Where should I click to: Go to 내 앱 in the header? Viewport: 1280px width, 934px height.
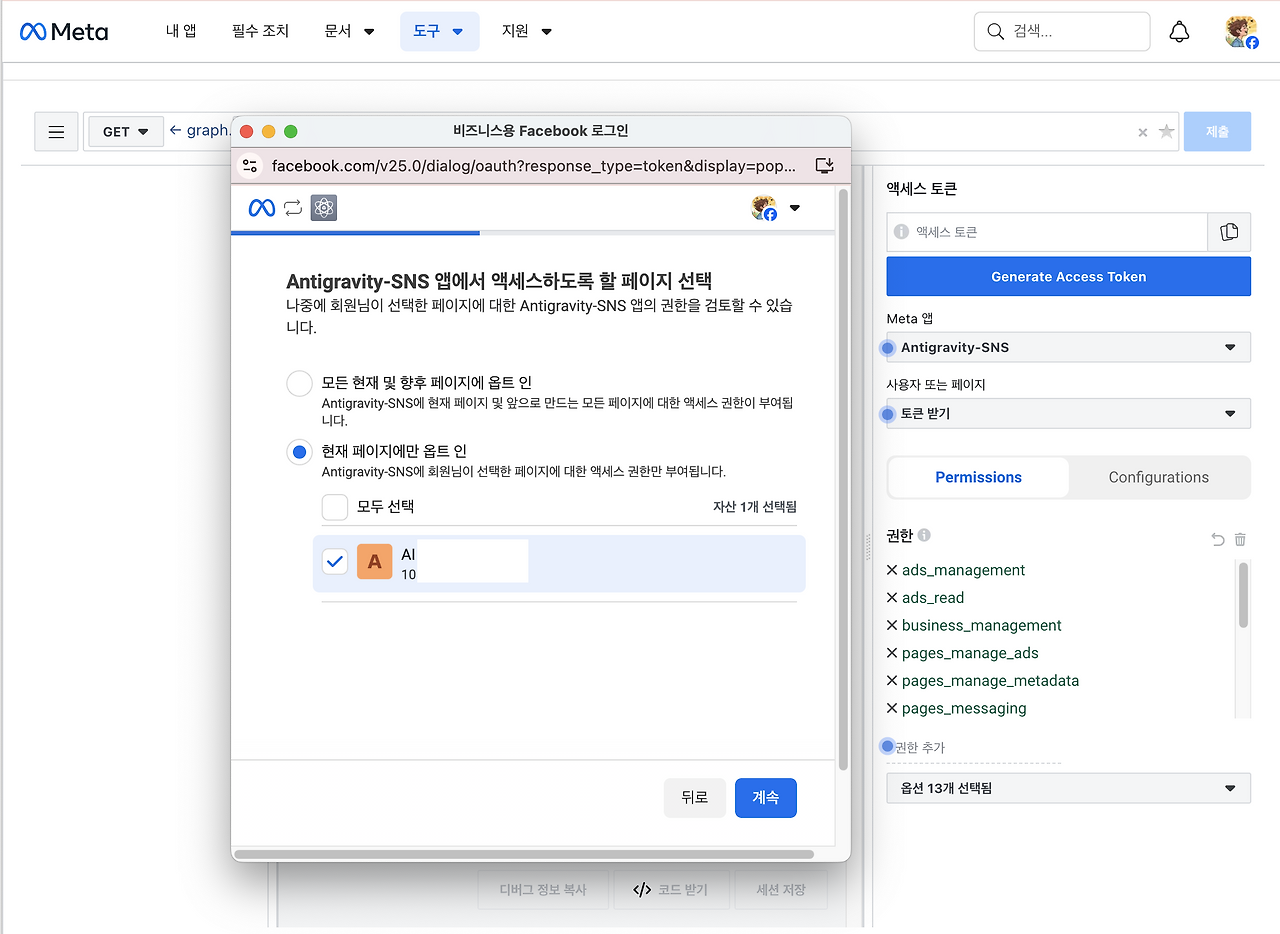click(x=181, y=32)
